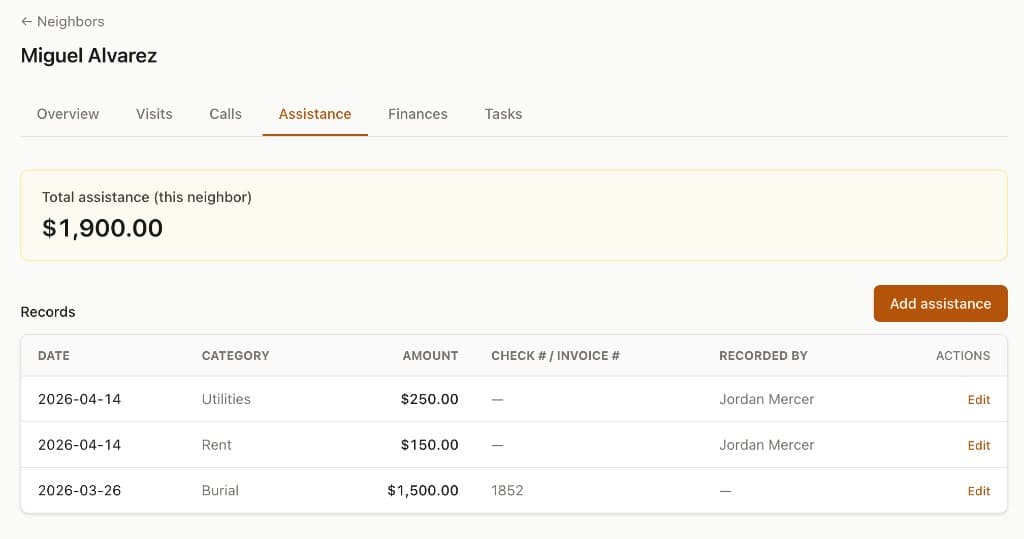Go back to Neighbors list
The height and width of the screenshot is (539, 1024).
click(x=63, y=22)
